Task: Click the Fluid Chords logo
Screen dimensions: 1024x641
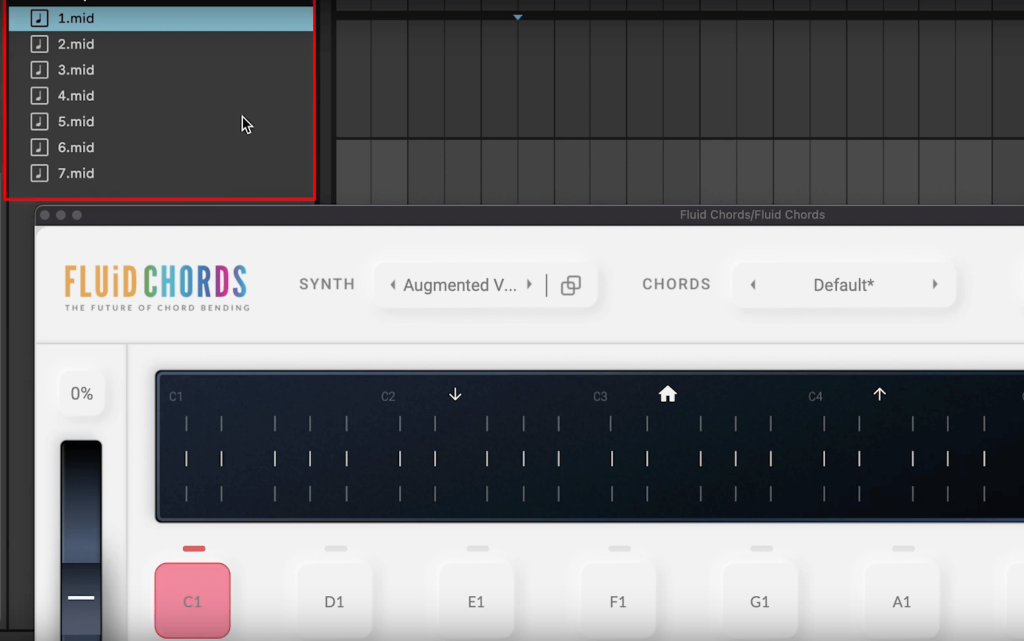Action: coord(157,288)
